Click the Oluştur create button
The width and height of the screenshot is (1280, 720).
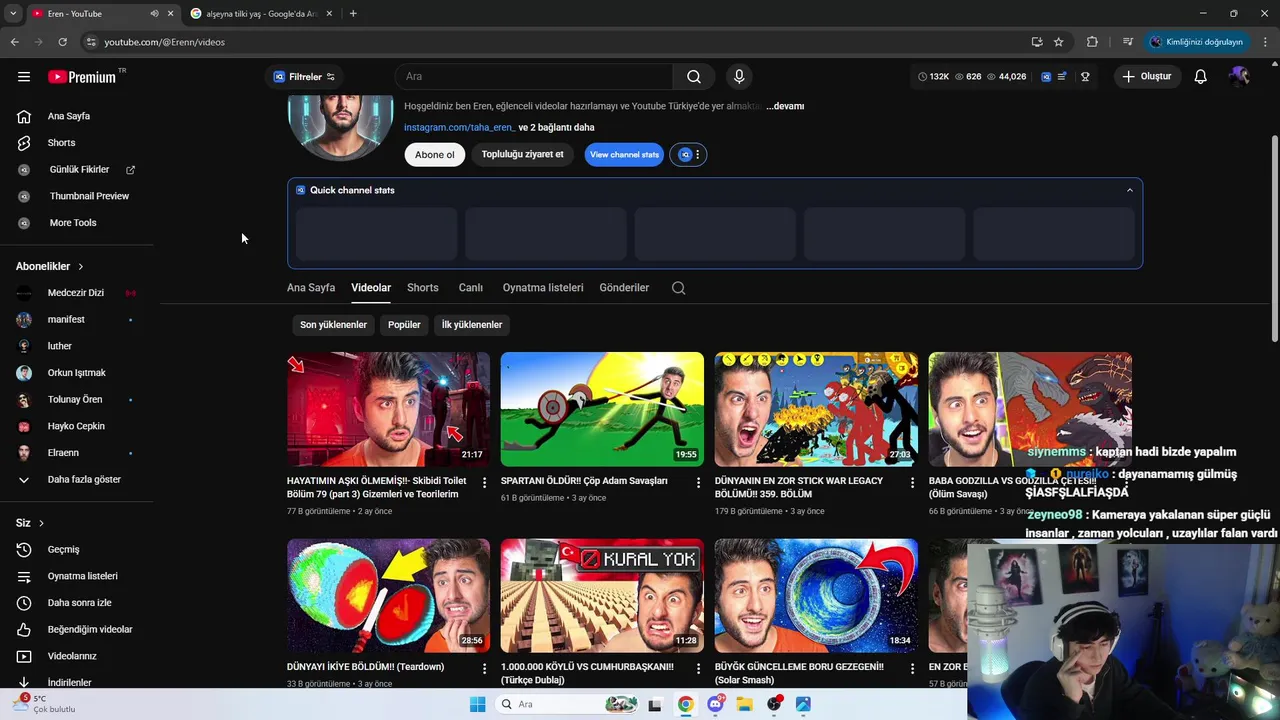click(1146, 77)
